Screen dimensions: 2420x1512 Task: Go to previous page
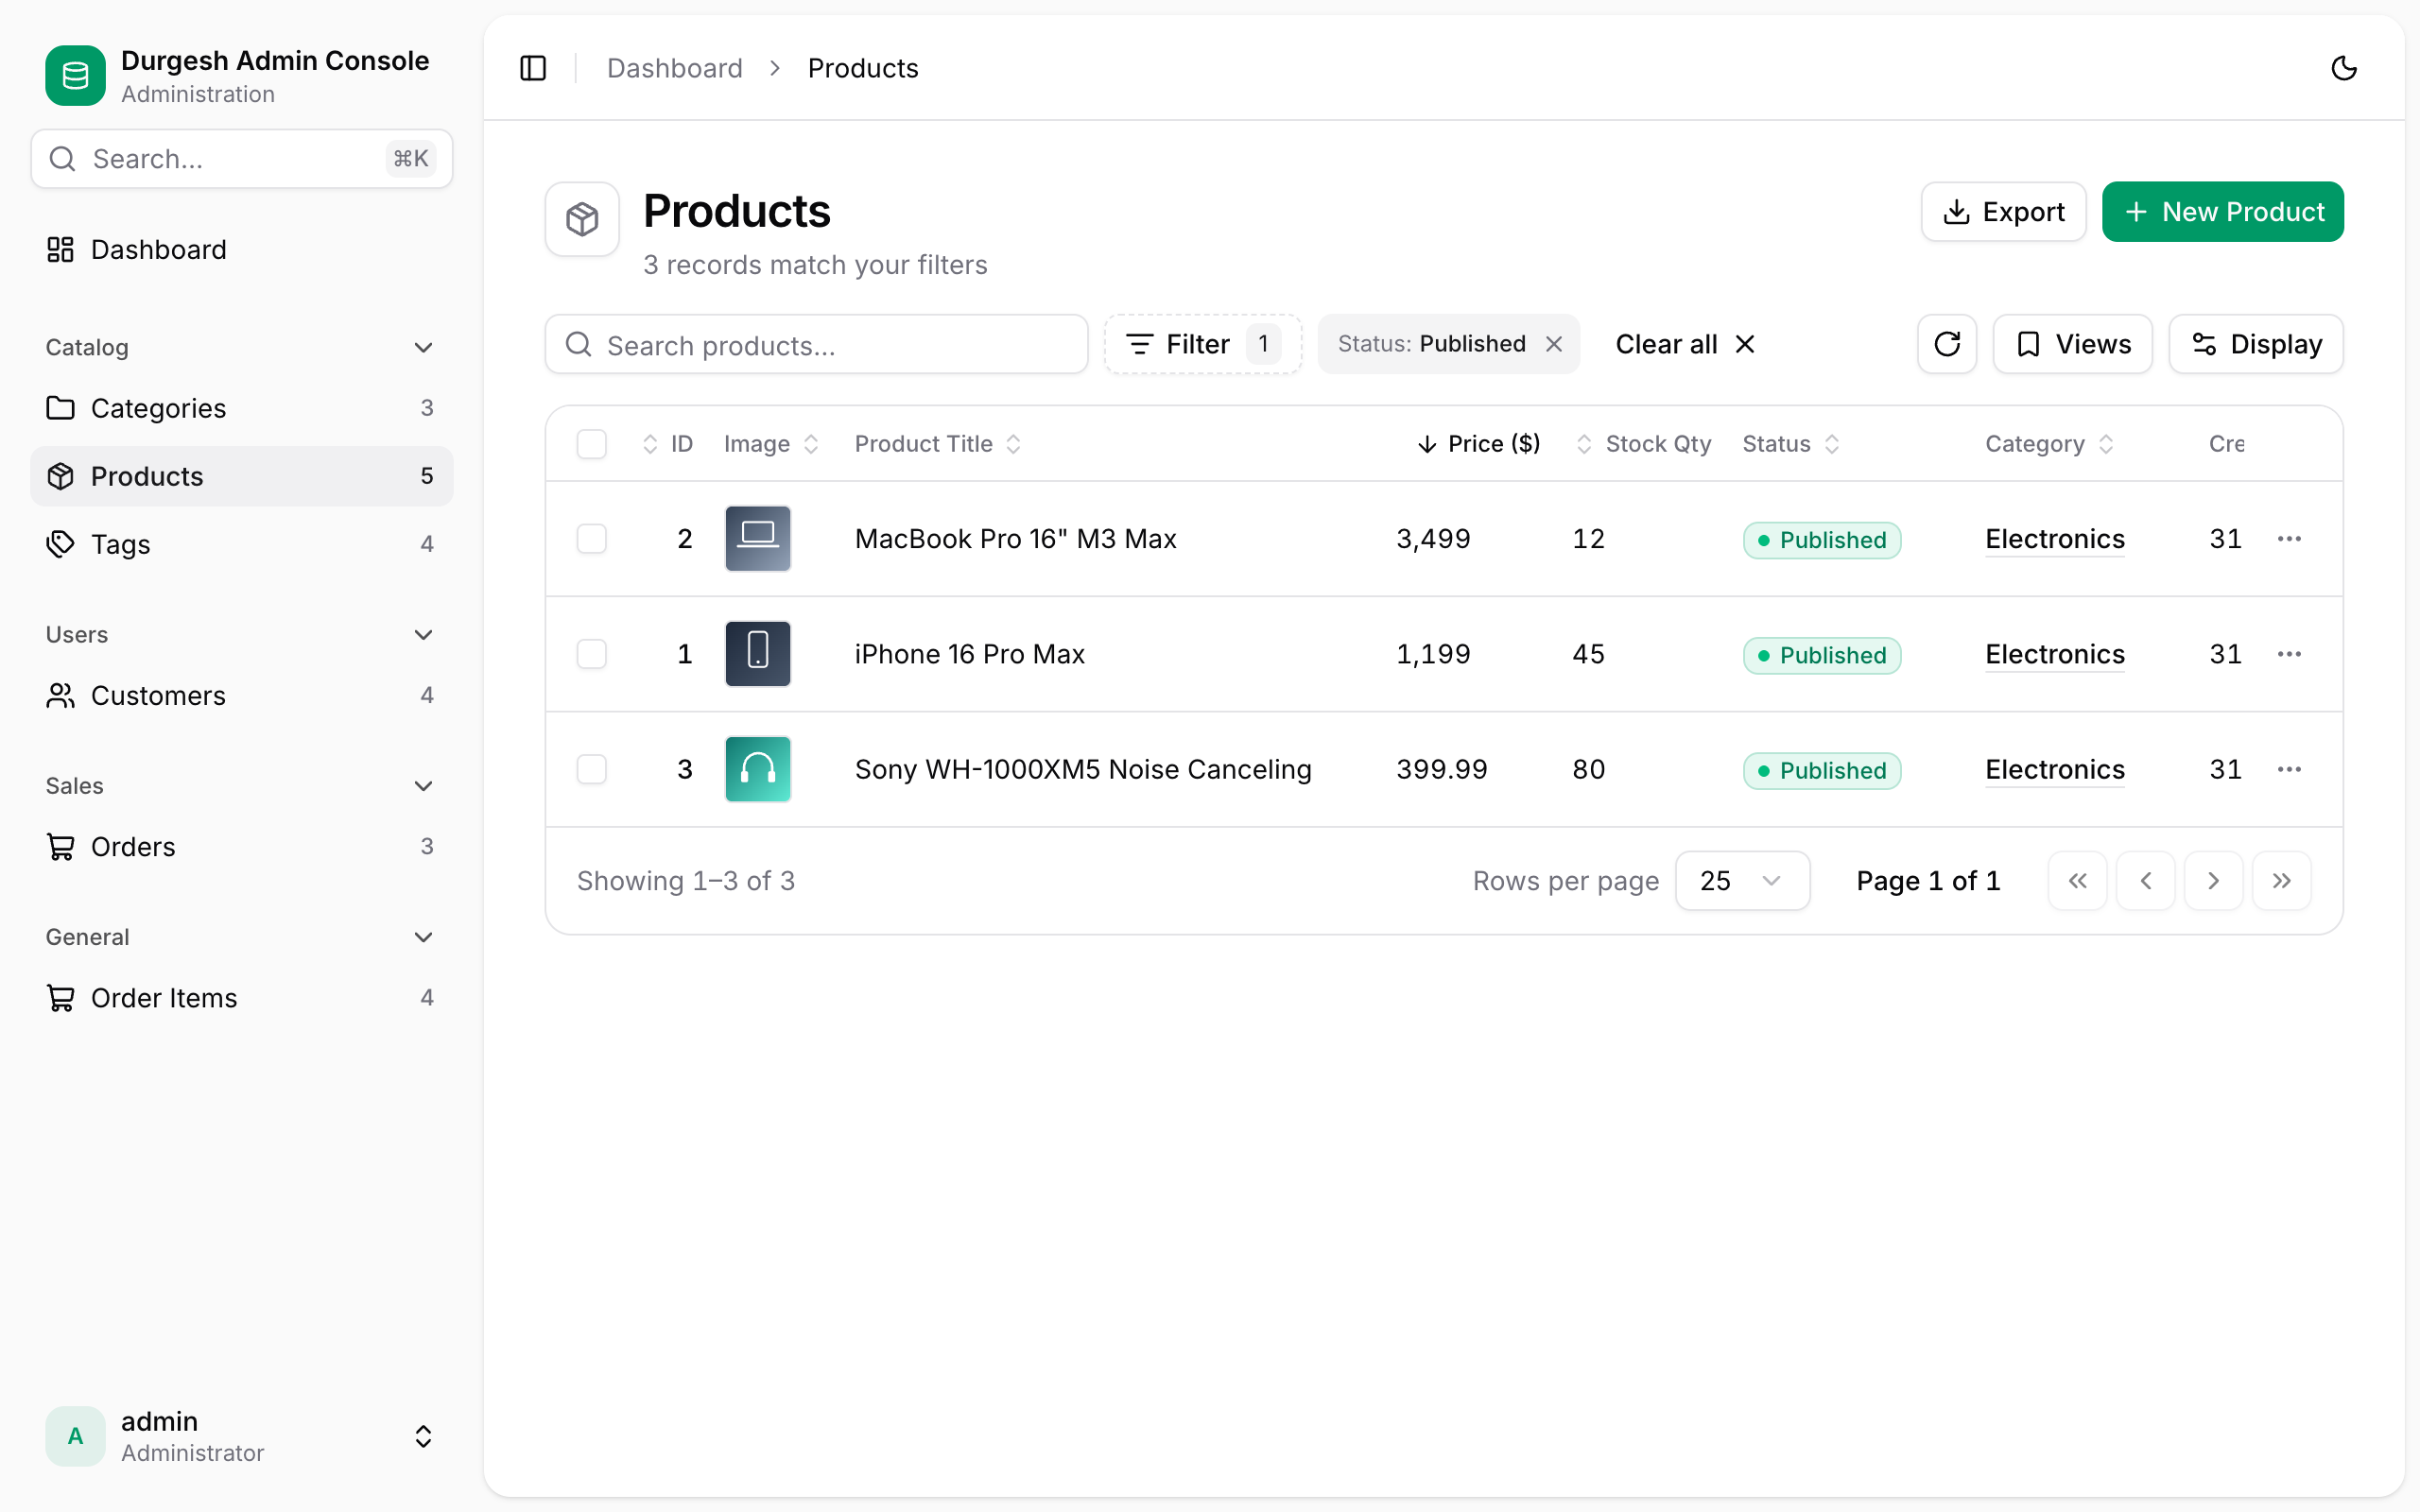(x=2145, y=881)
